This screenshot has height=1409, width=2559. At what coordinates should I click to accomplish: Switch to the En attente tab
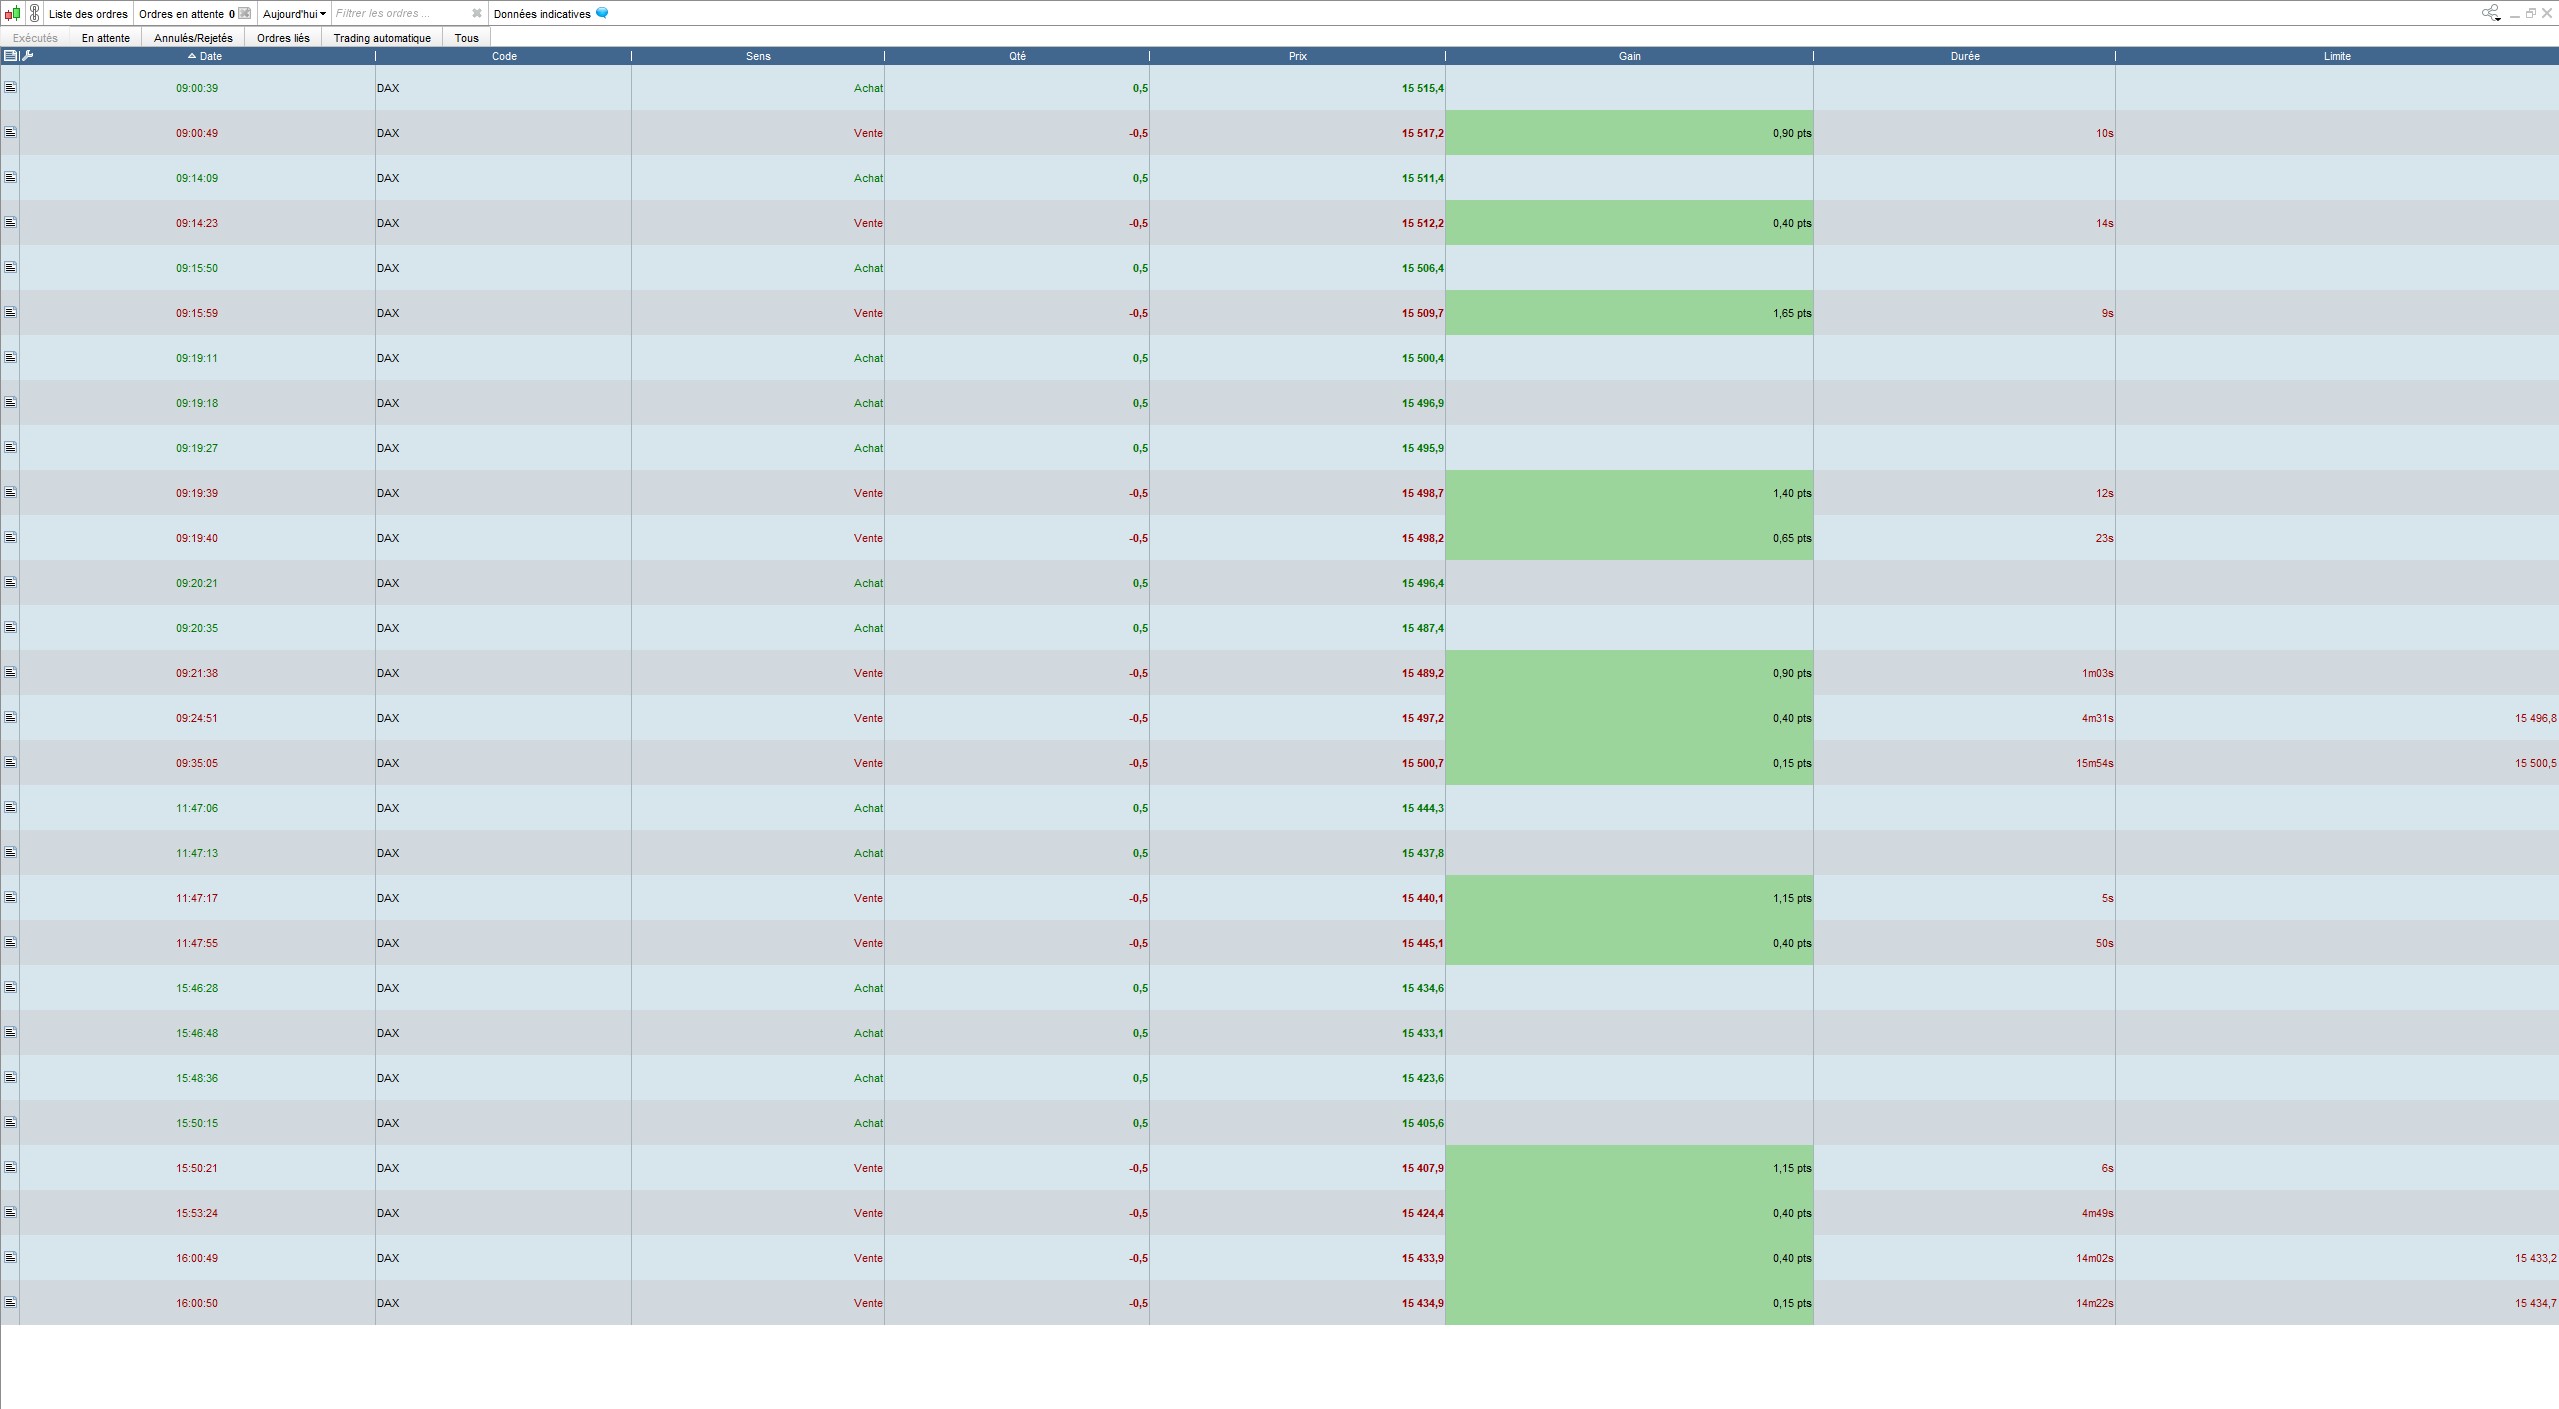click(105, 38)
